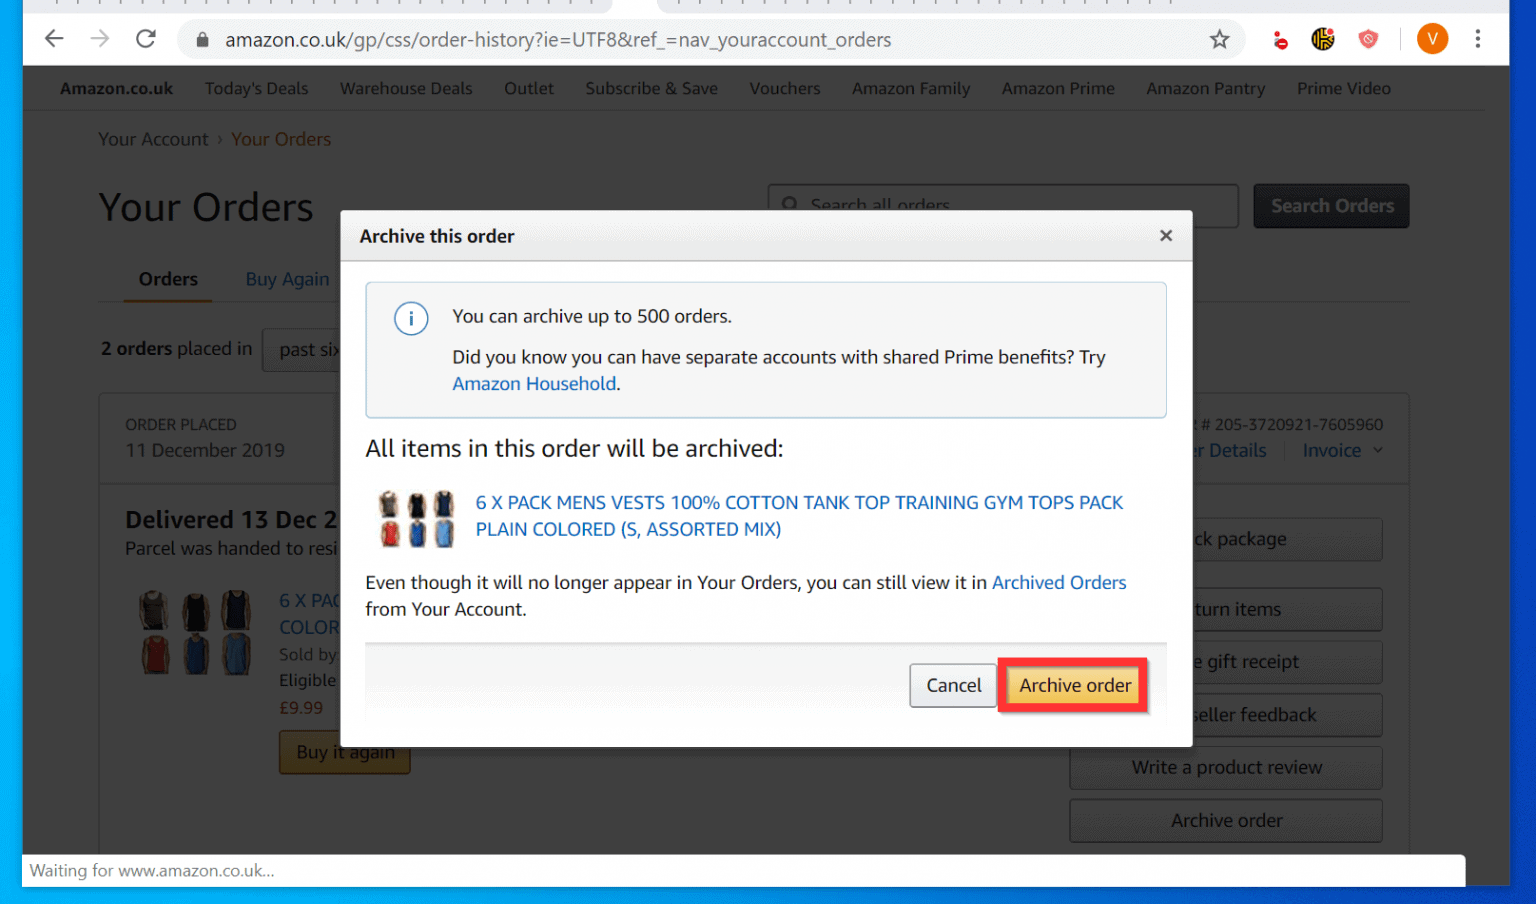
Task: Switch to the Buy Again tab
Action: 288,279
